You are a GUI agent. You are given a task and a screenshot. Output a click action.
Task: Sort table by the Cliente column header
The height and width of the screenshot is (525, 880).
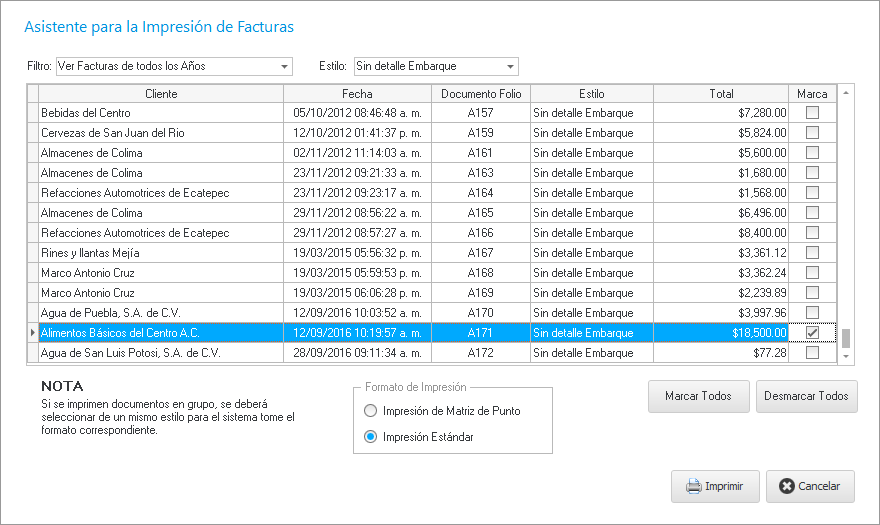pyautogui.click(x=161, y=93)
